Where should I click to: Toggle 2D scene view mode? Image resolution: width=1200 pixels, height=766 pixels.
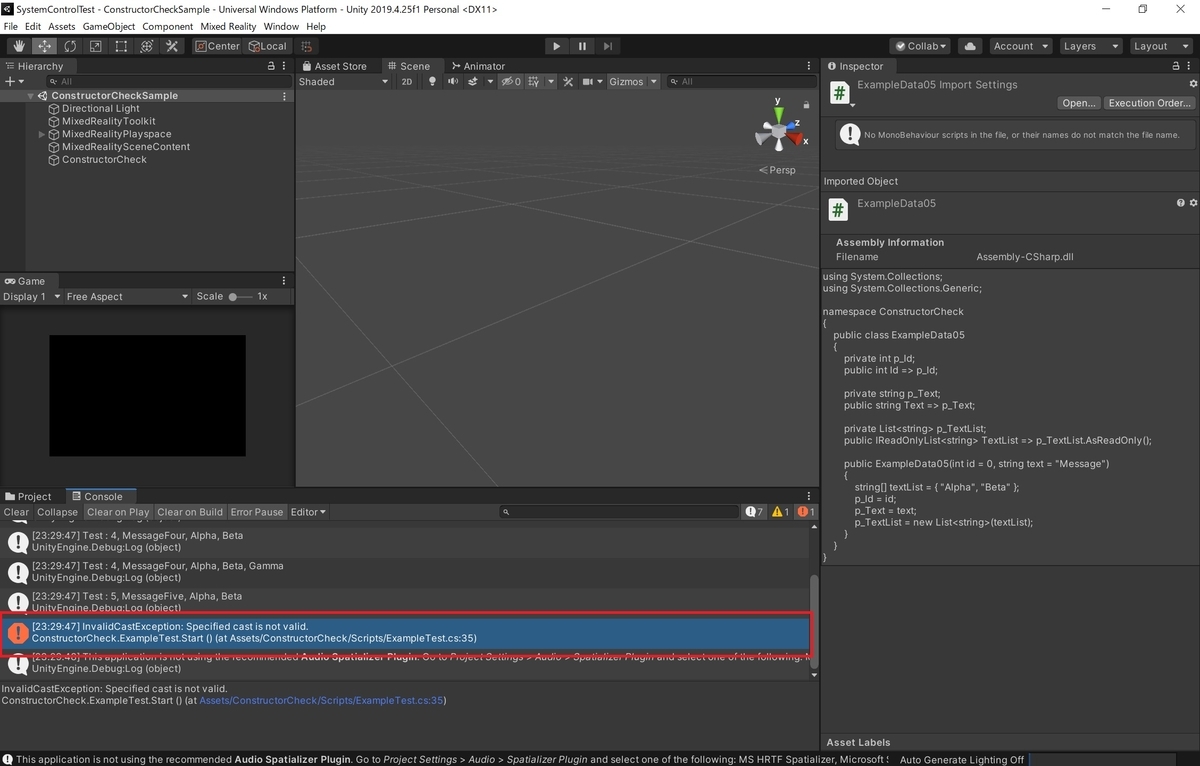click(x=407, y=82)
